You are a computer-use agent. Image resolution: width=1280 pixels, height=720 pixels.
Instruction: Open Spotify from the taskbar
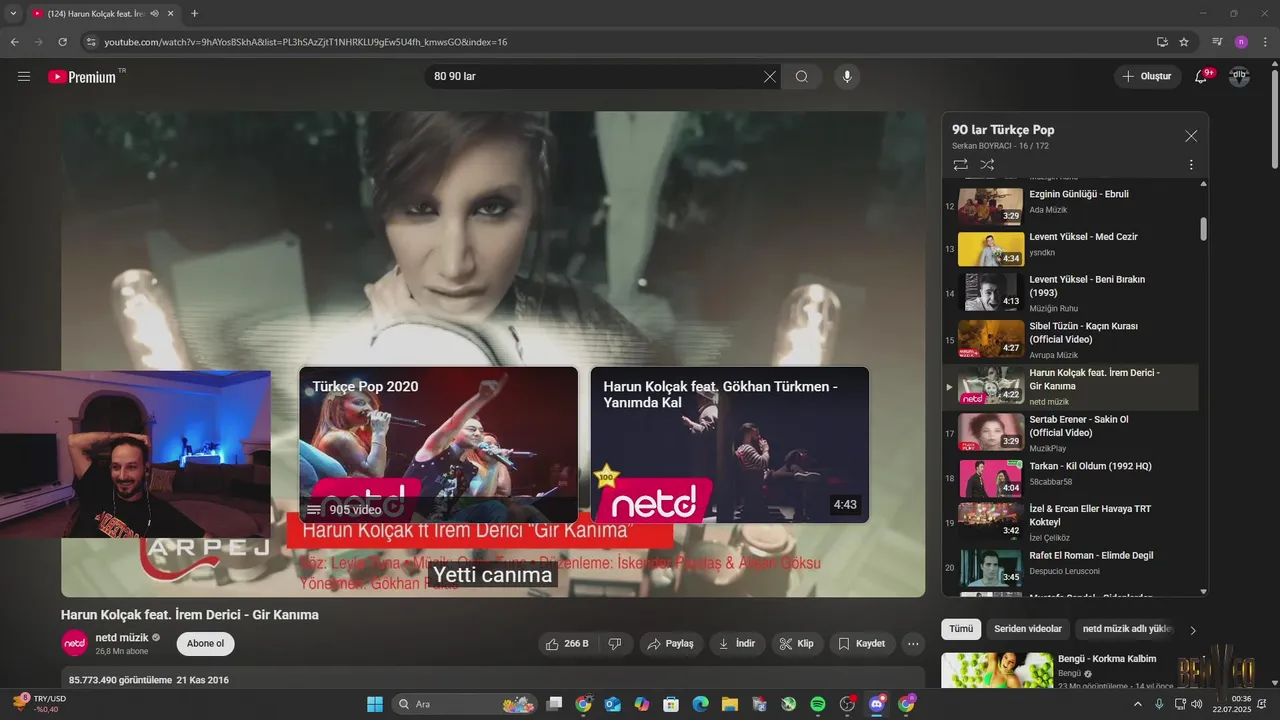817,704
